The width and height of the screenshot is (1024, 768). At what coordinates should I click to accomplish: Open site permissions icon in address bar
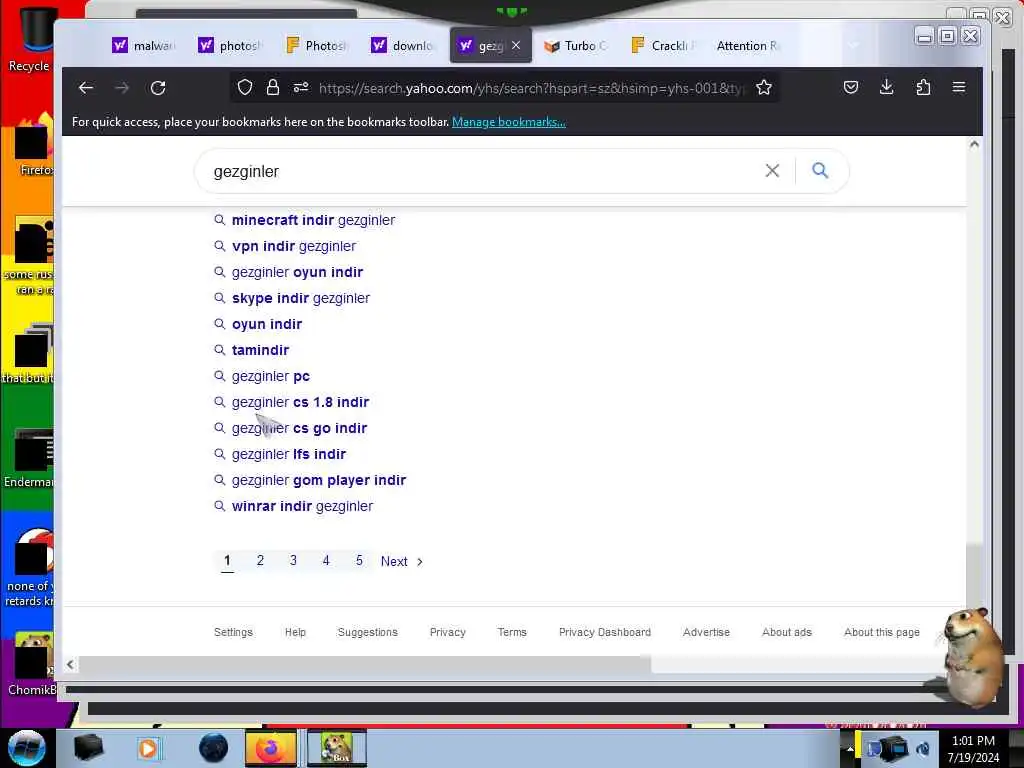tap(300, 88)
